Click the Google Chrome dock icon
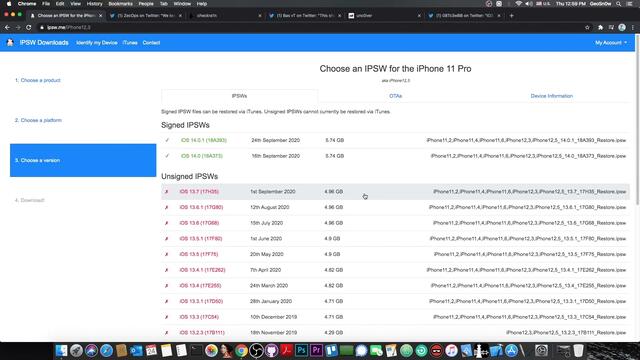 pyautogui.click(x=241, y=351)
